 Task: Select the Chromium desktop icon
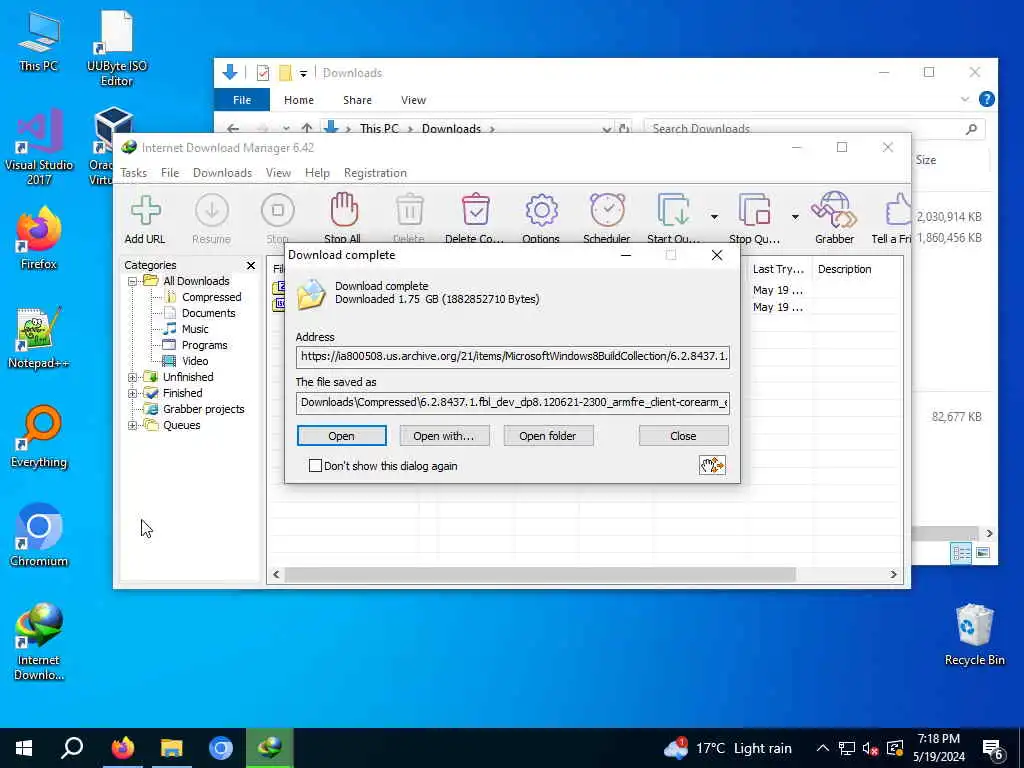pyautogui.click(x=39, y=536)
